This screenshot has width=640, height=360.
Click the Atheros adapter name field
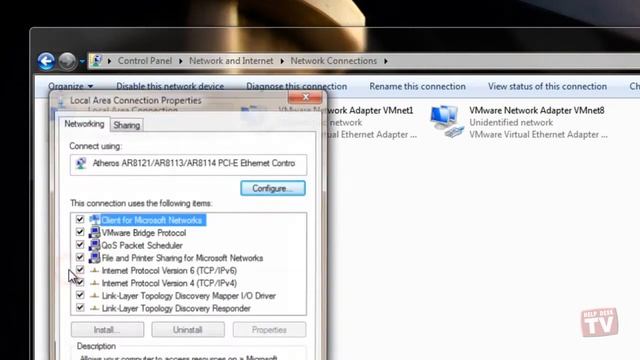[x=188, y=164]
